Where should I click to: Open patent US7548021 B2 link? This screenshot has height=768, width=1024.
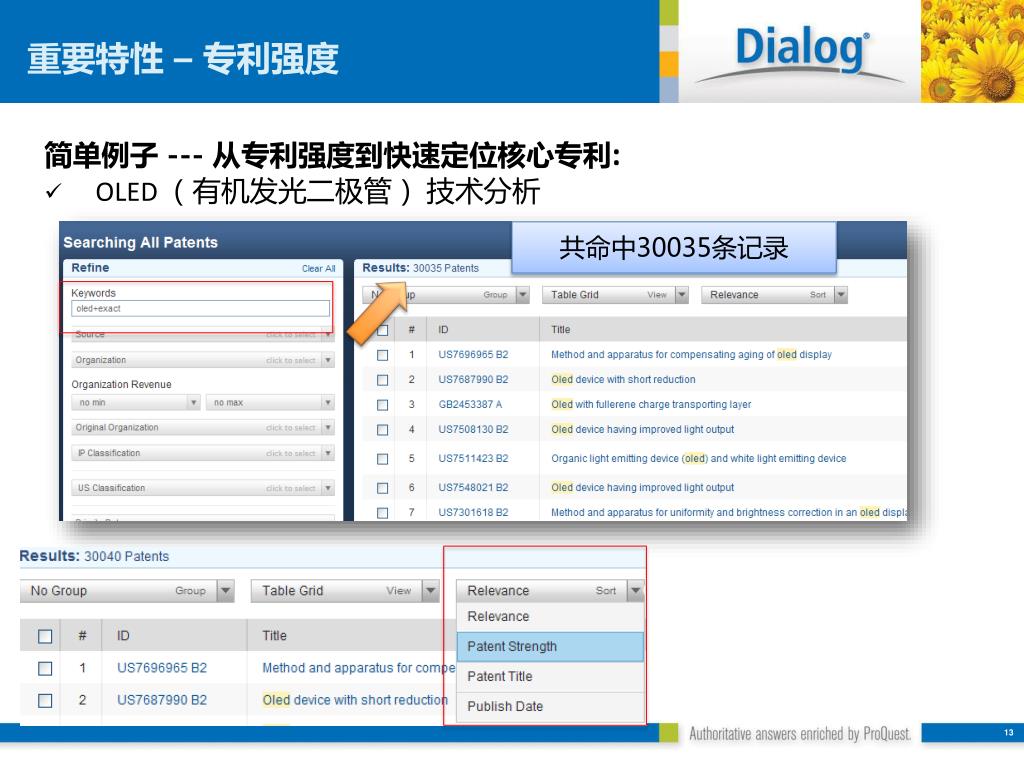[x=473, y=487]
